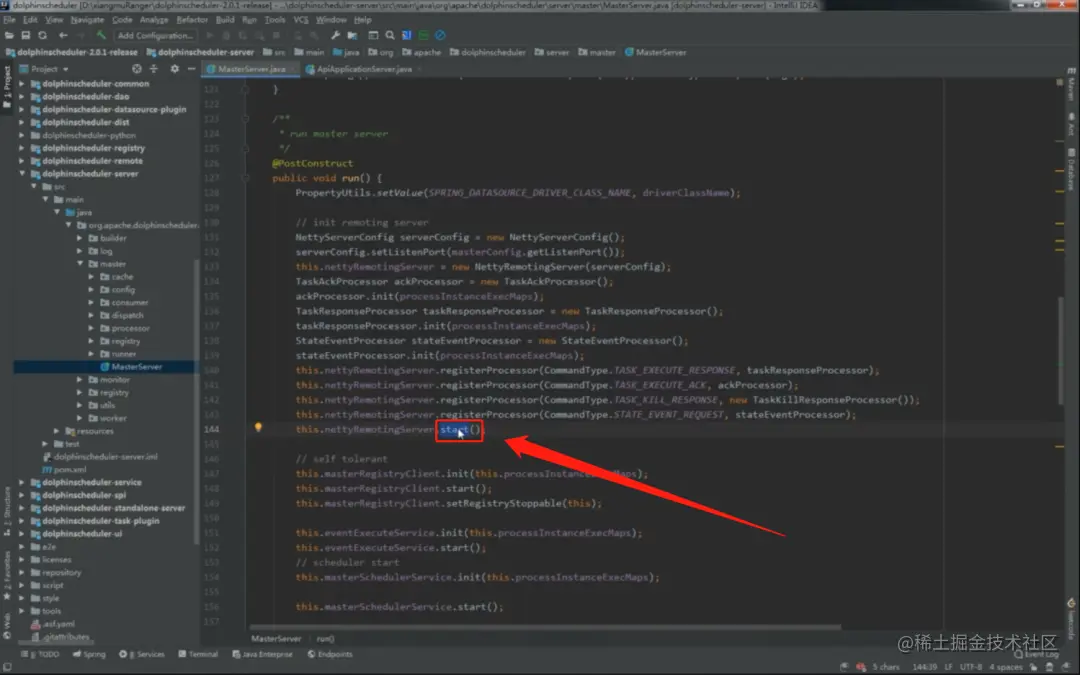
Task: Click dolphinscheduler-server breadcrumb
Action: coord(200,52)
